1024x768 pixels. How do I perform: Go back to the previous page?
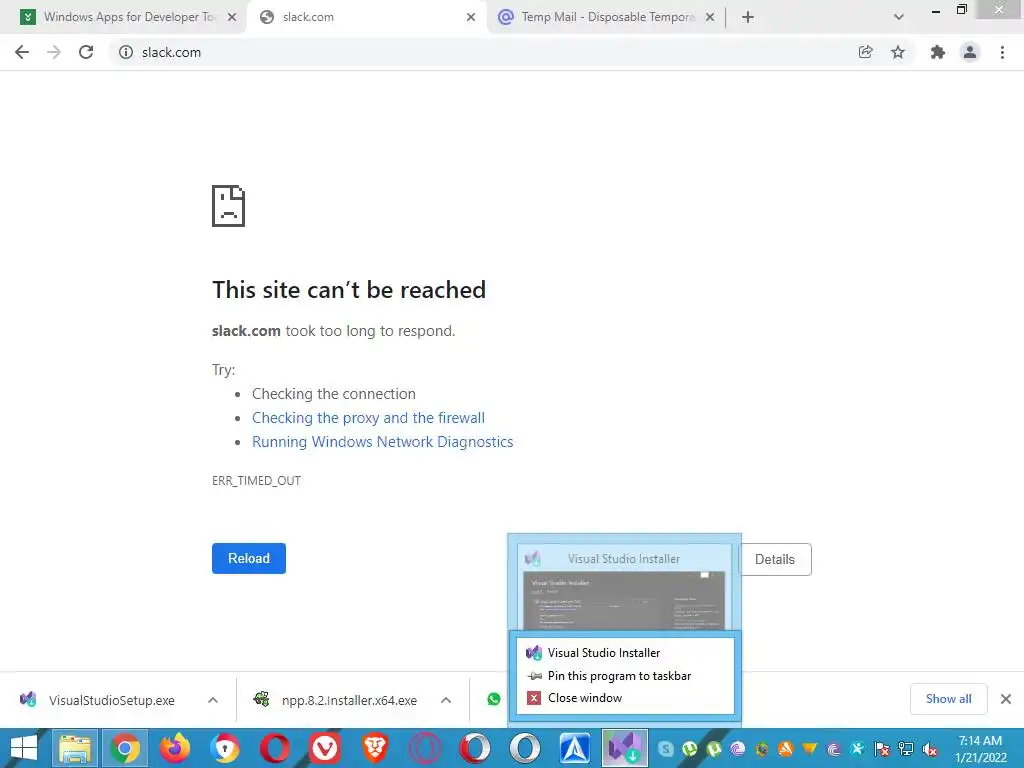click(22, 52)
